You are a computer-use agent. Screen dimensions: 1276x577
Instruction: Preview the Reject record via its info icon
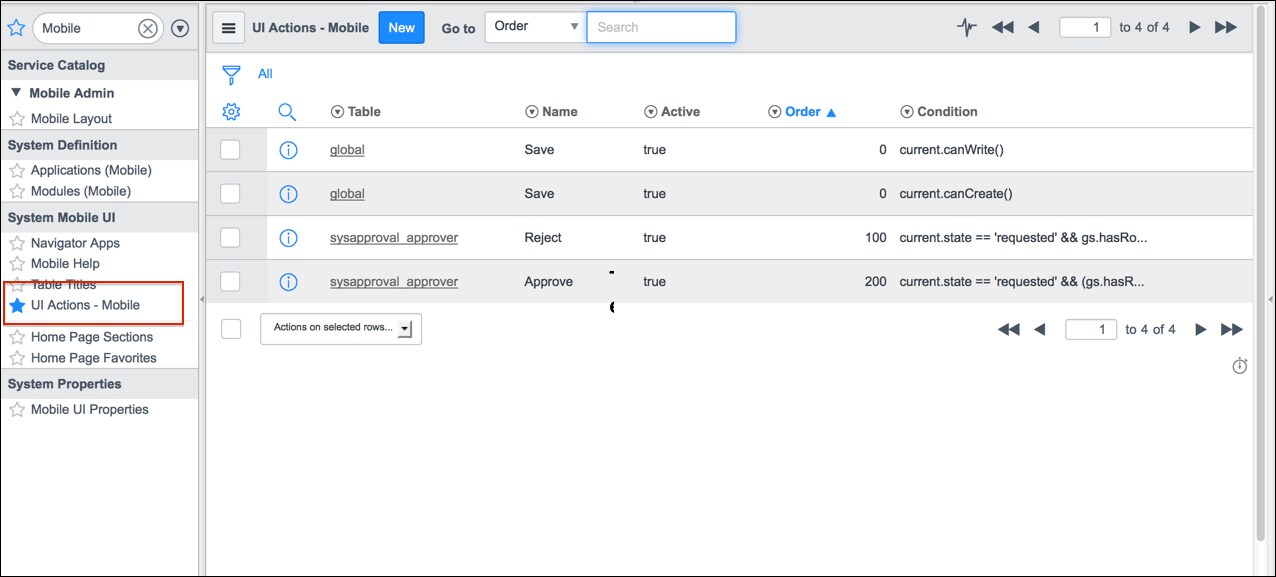289,237
